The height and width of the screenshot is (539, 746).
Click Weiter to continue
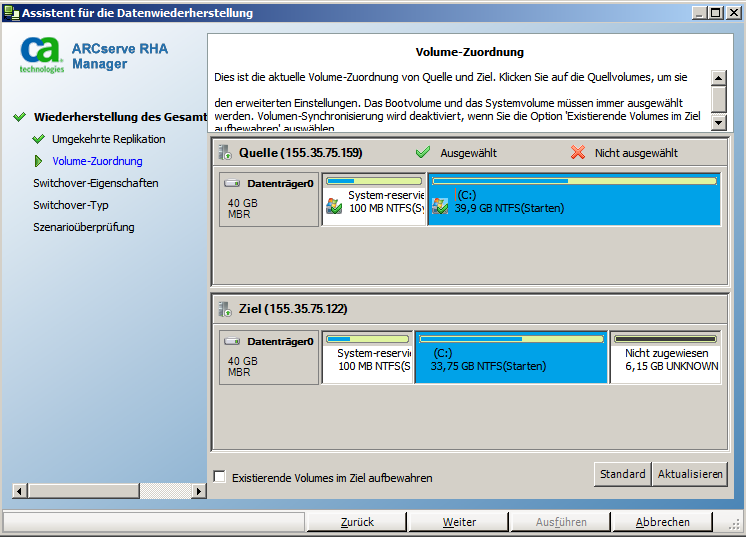[x=459, y=522]
